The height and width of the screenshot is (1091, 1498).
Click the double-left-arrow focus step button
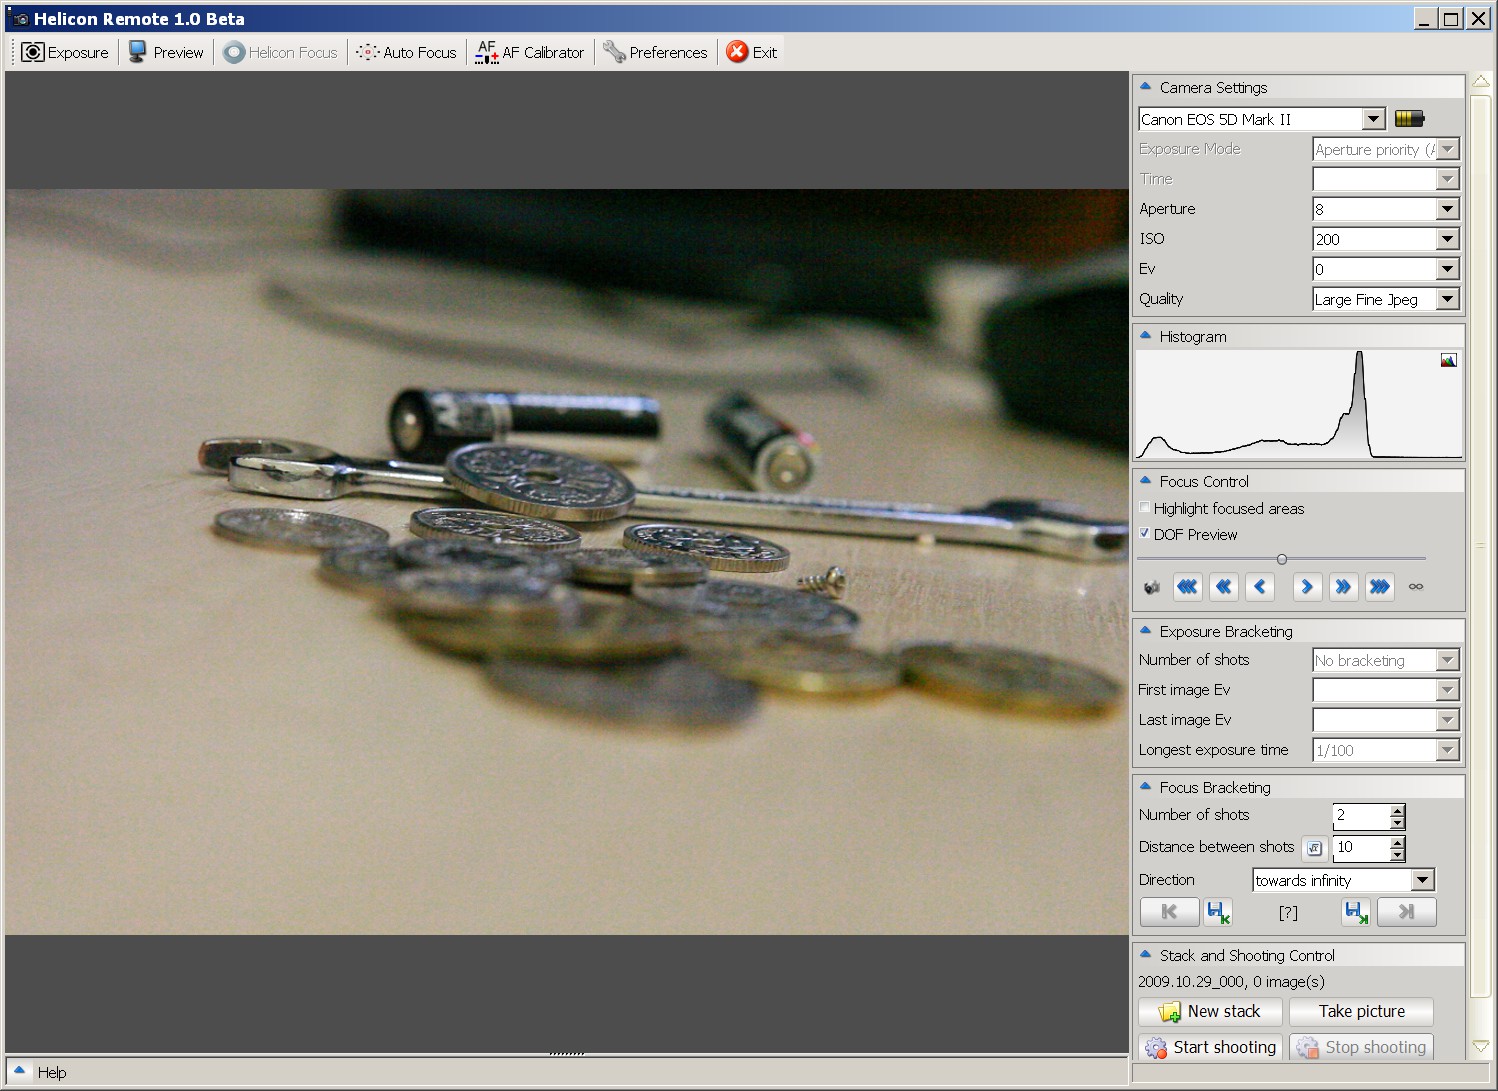[x=1223, y=587]
